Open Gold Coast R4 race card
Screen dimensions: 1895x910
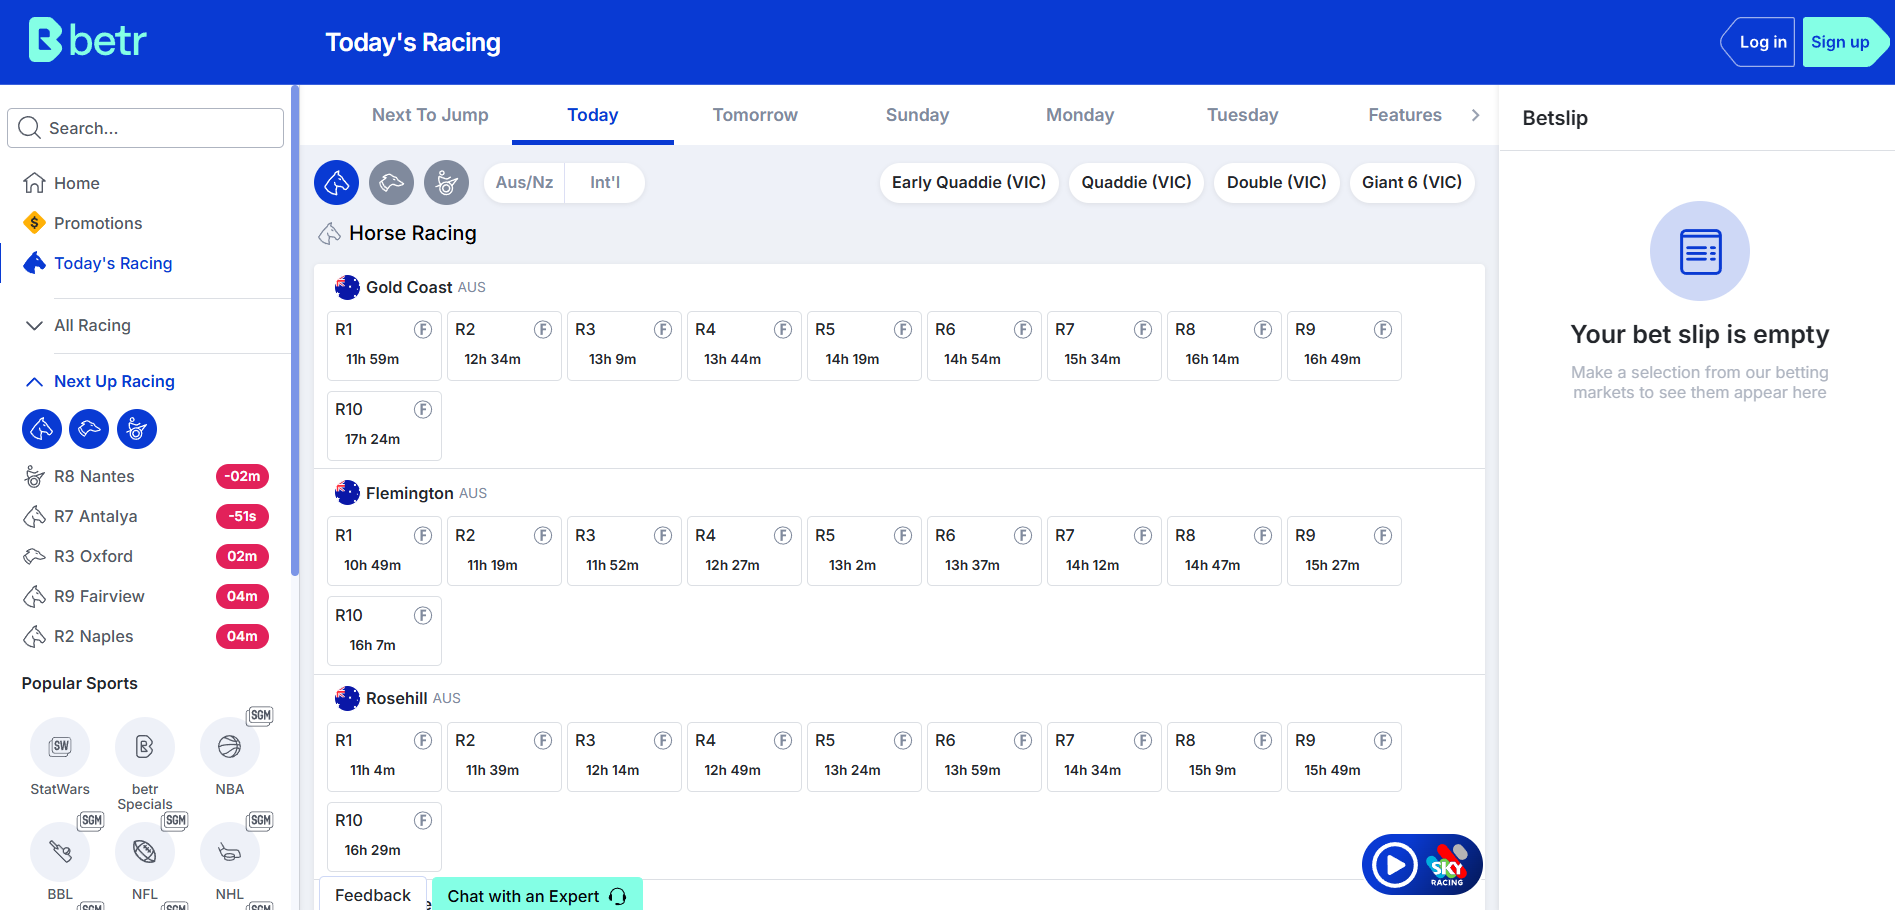[x=744, y=346]
